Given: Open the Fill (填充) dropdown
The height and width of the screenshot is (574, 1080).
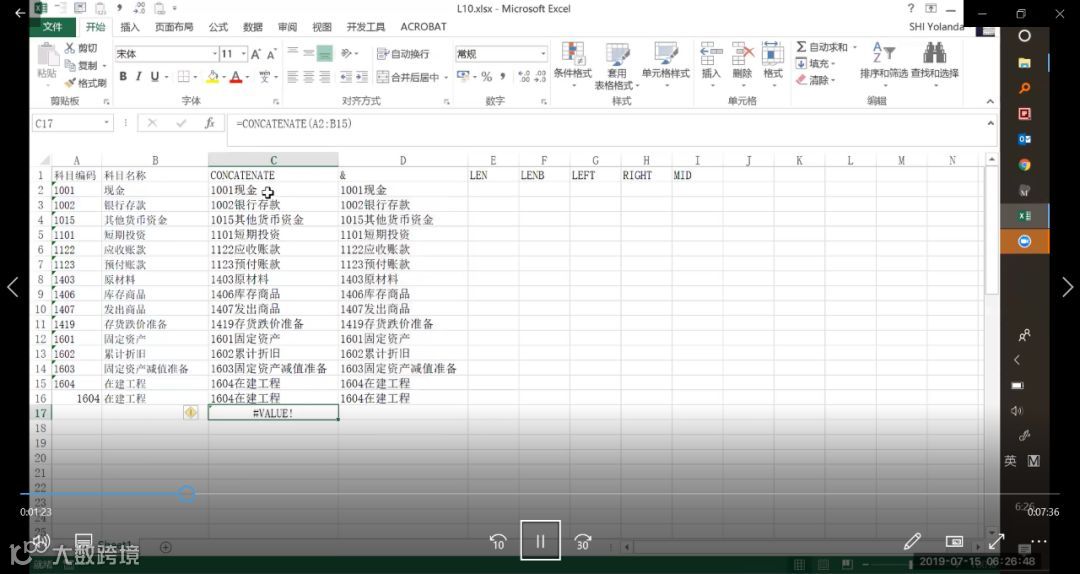Looking at the screenshot, I should click(x=816, y=63).
